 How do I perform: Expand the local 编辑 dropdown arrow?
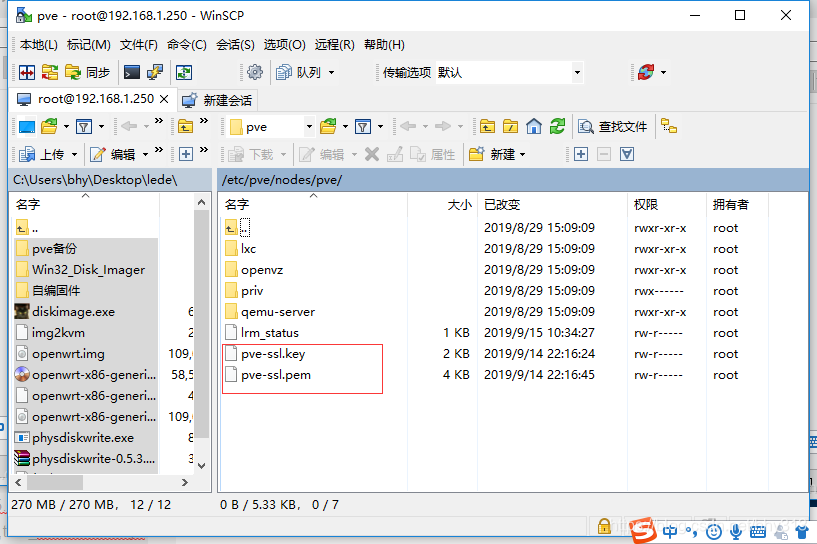click(x=145, y=155)
